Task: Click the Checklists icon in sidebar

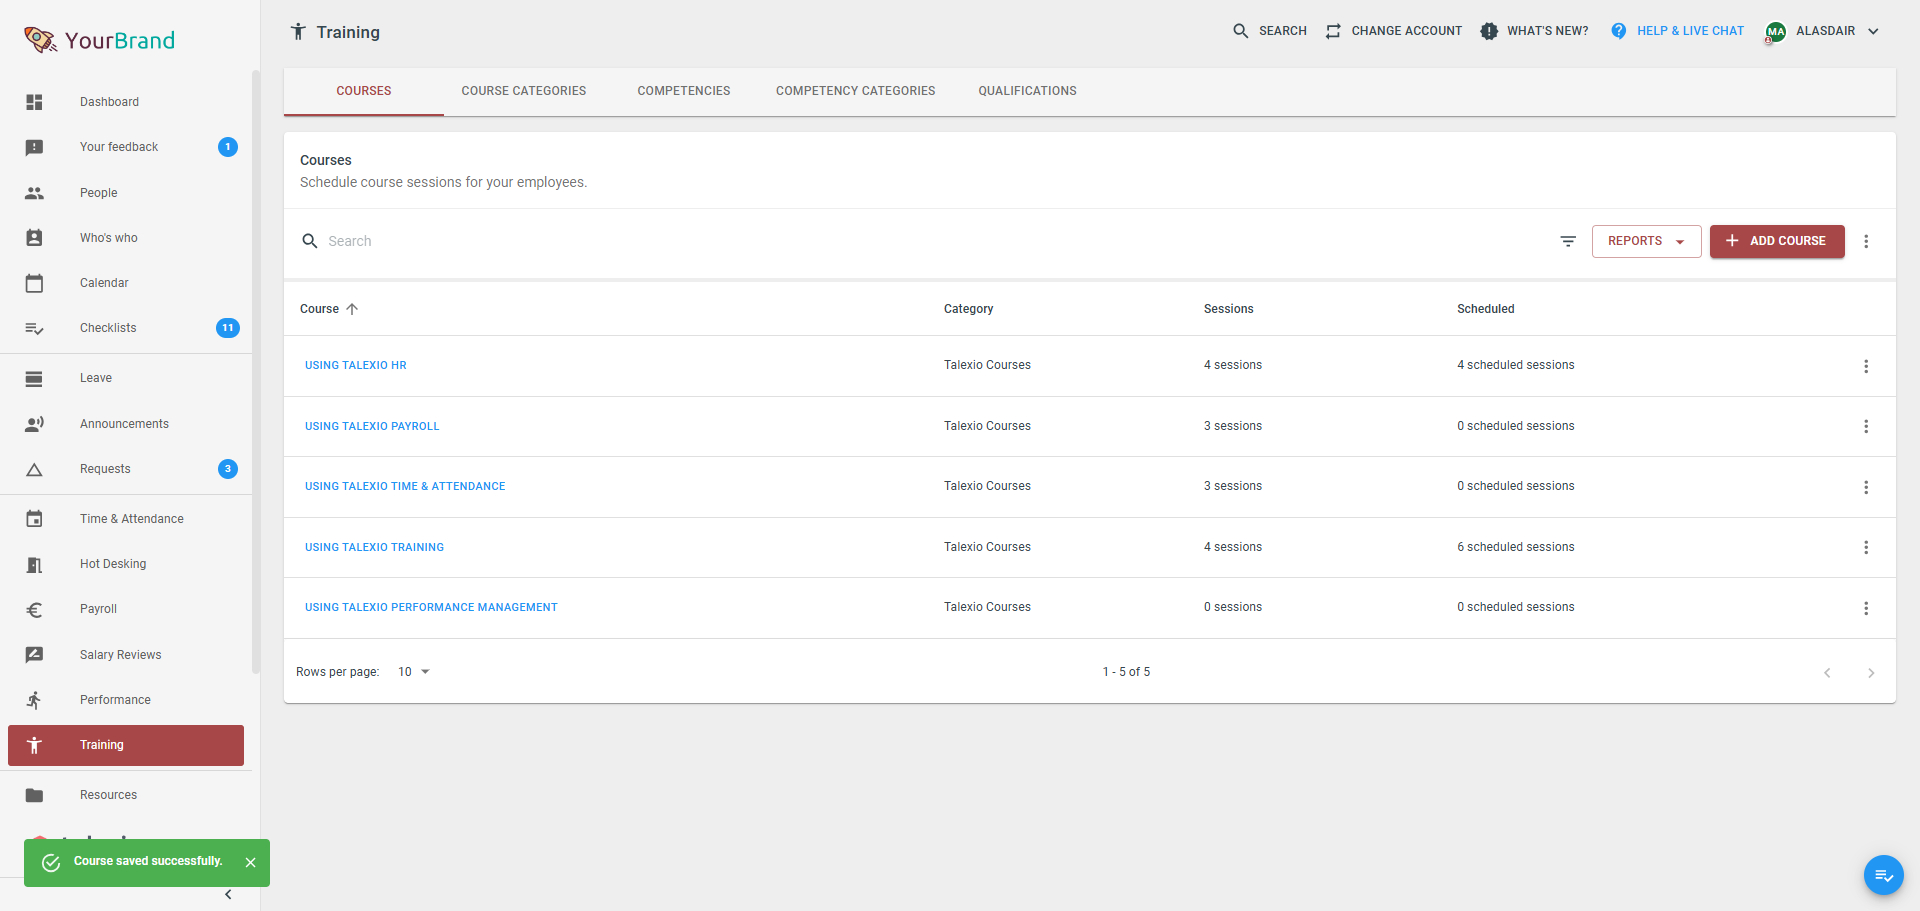Action: click(x=34, y=328)
